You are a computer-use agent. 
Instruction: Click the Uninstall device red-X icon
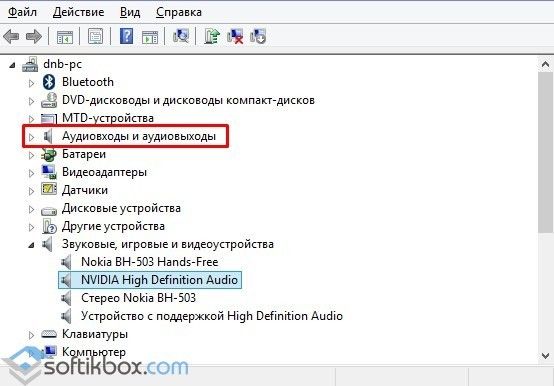(235, 36)
